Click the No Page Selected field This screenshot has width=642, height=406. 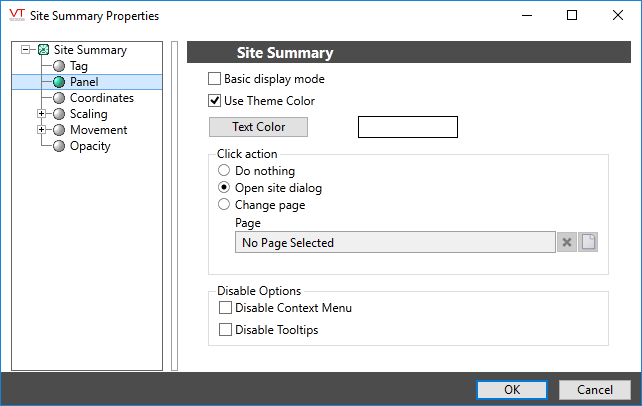(x=394, y=242)
